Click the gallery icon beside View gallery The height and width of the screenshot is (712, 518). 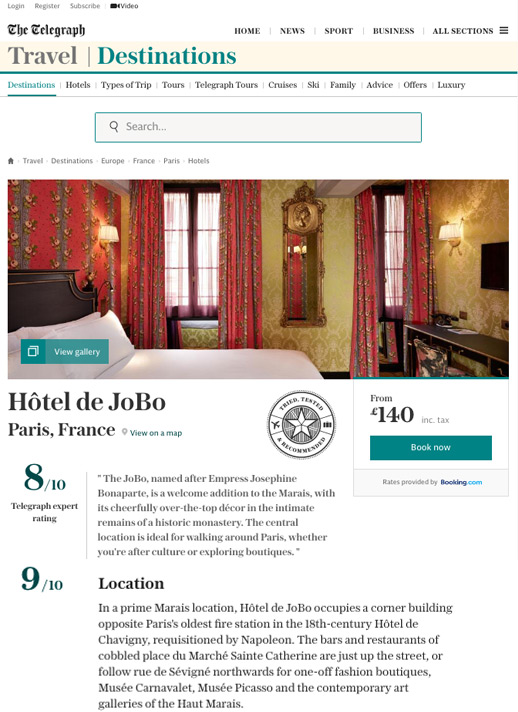[x=33, y=351]
